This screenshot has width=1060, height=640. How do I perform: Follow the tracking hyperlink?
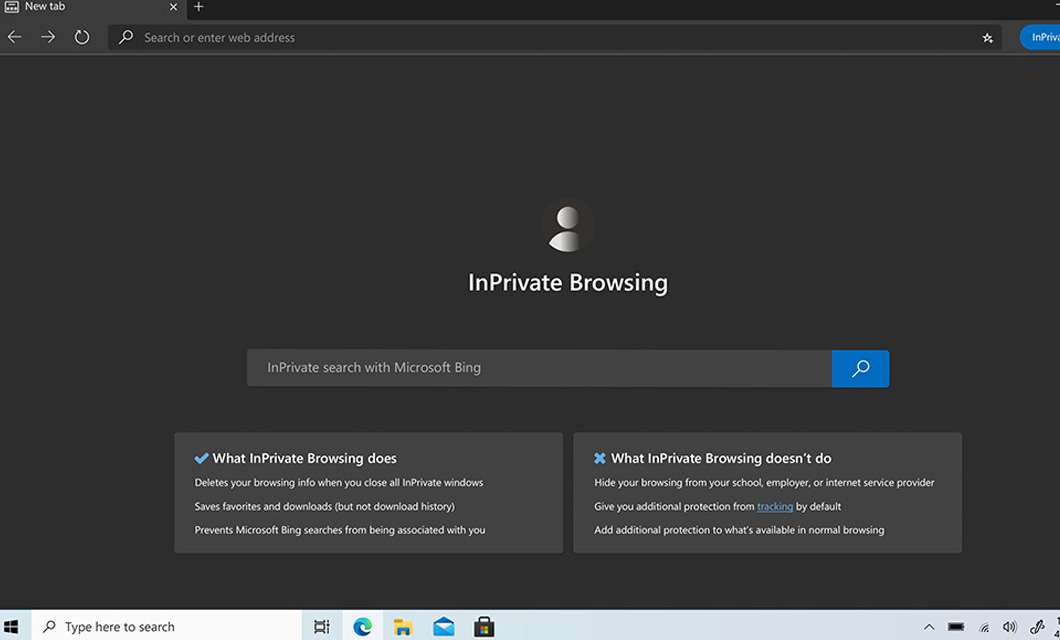point(775,506)
